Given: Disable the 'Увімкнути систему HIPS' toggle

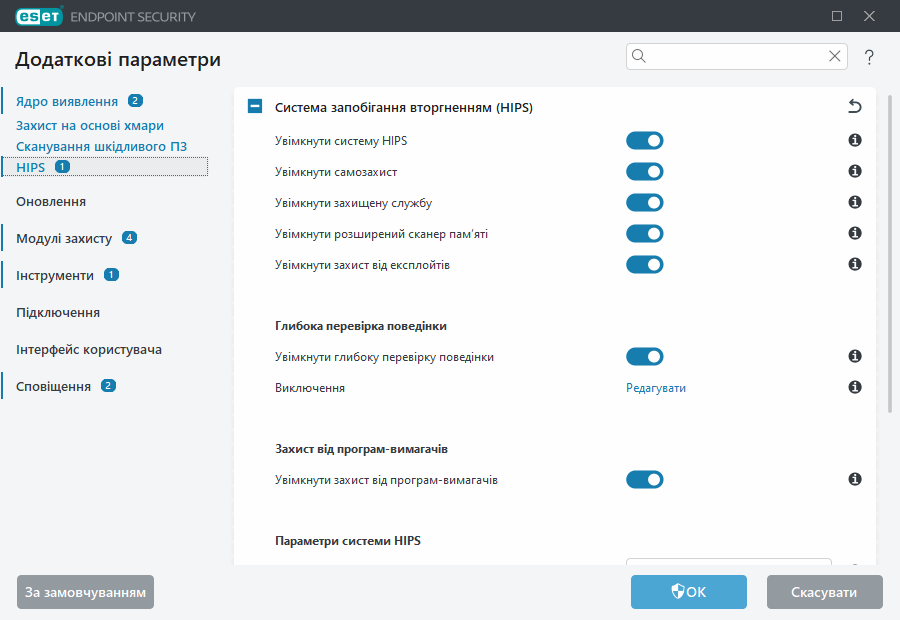Looking at the screenshot, I should (x=645, y=141).
